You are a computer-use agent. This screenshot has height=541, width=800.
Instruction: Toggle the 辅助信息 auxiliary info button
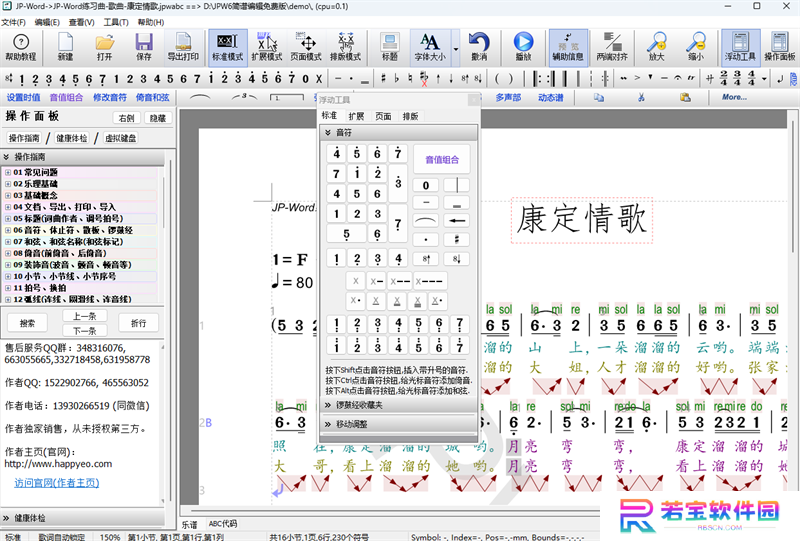point(568,47)
